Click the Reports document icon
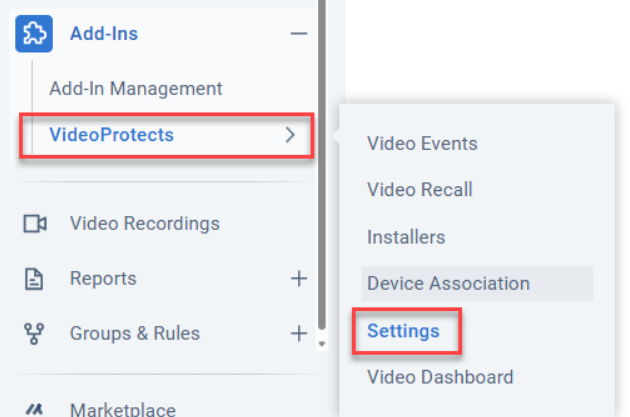This screenshot has width=630, height=417. point(34,279)
